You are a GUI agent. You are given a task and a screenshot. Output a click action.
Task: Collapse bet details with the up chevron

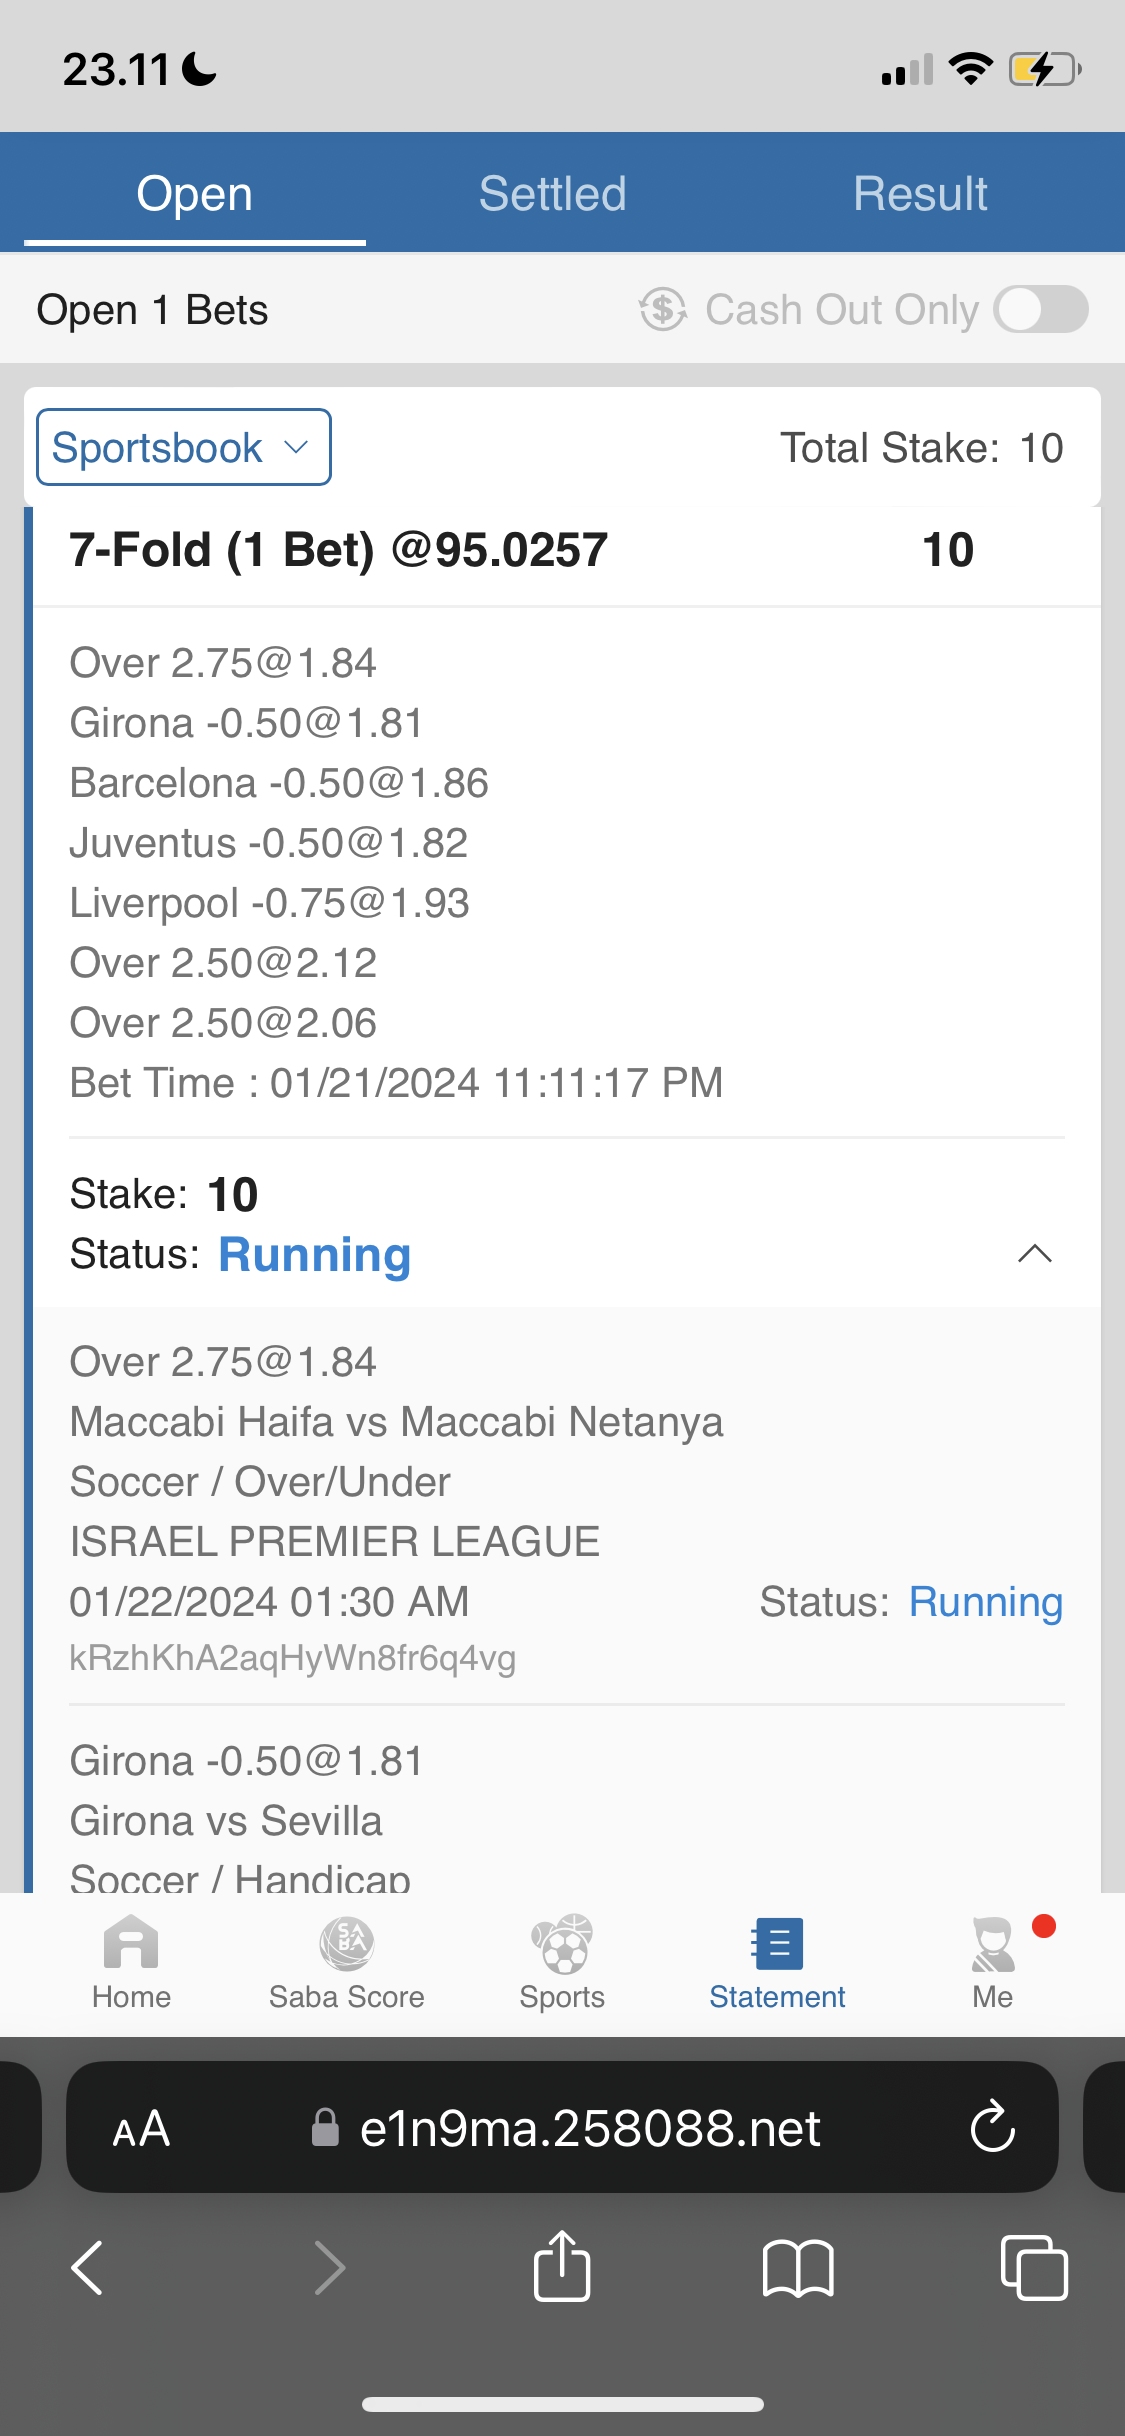point(1034,1254)
